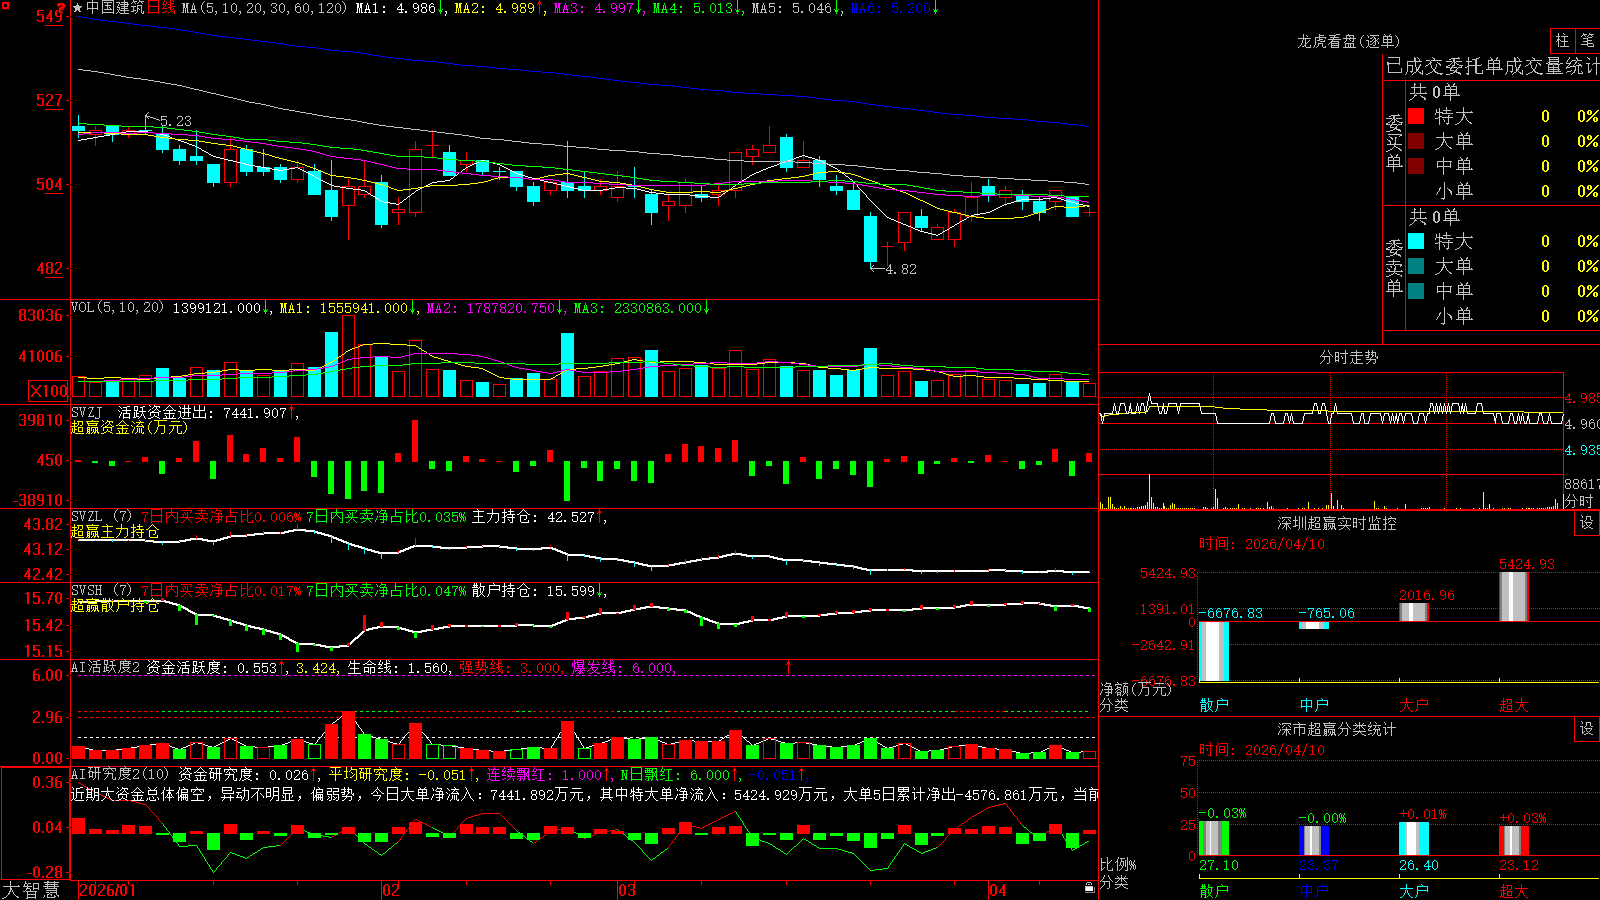Click the 中户 bar showing -765.06
This screenshot has width=1600, height=900.
[x=1314, y=625]
